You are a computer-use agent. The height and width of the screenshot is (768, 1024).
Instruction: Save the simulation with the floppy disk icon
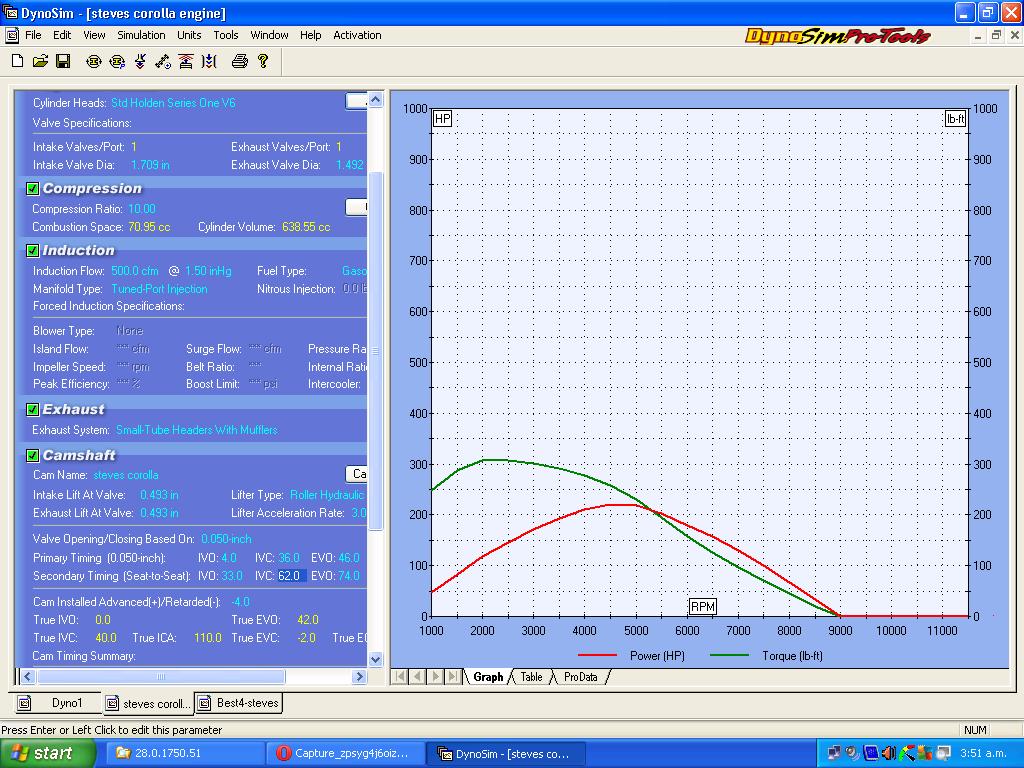point(63,61)
